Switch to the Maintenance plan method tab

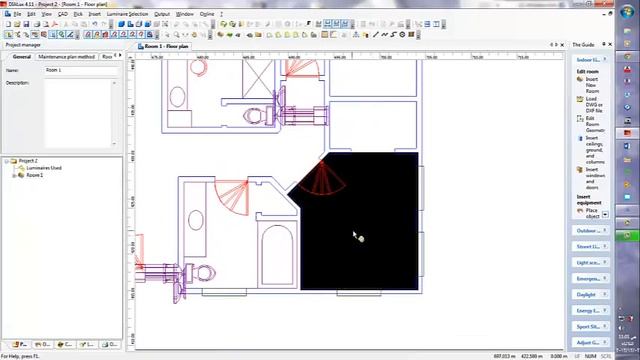point(67,57)
